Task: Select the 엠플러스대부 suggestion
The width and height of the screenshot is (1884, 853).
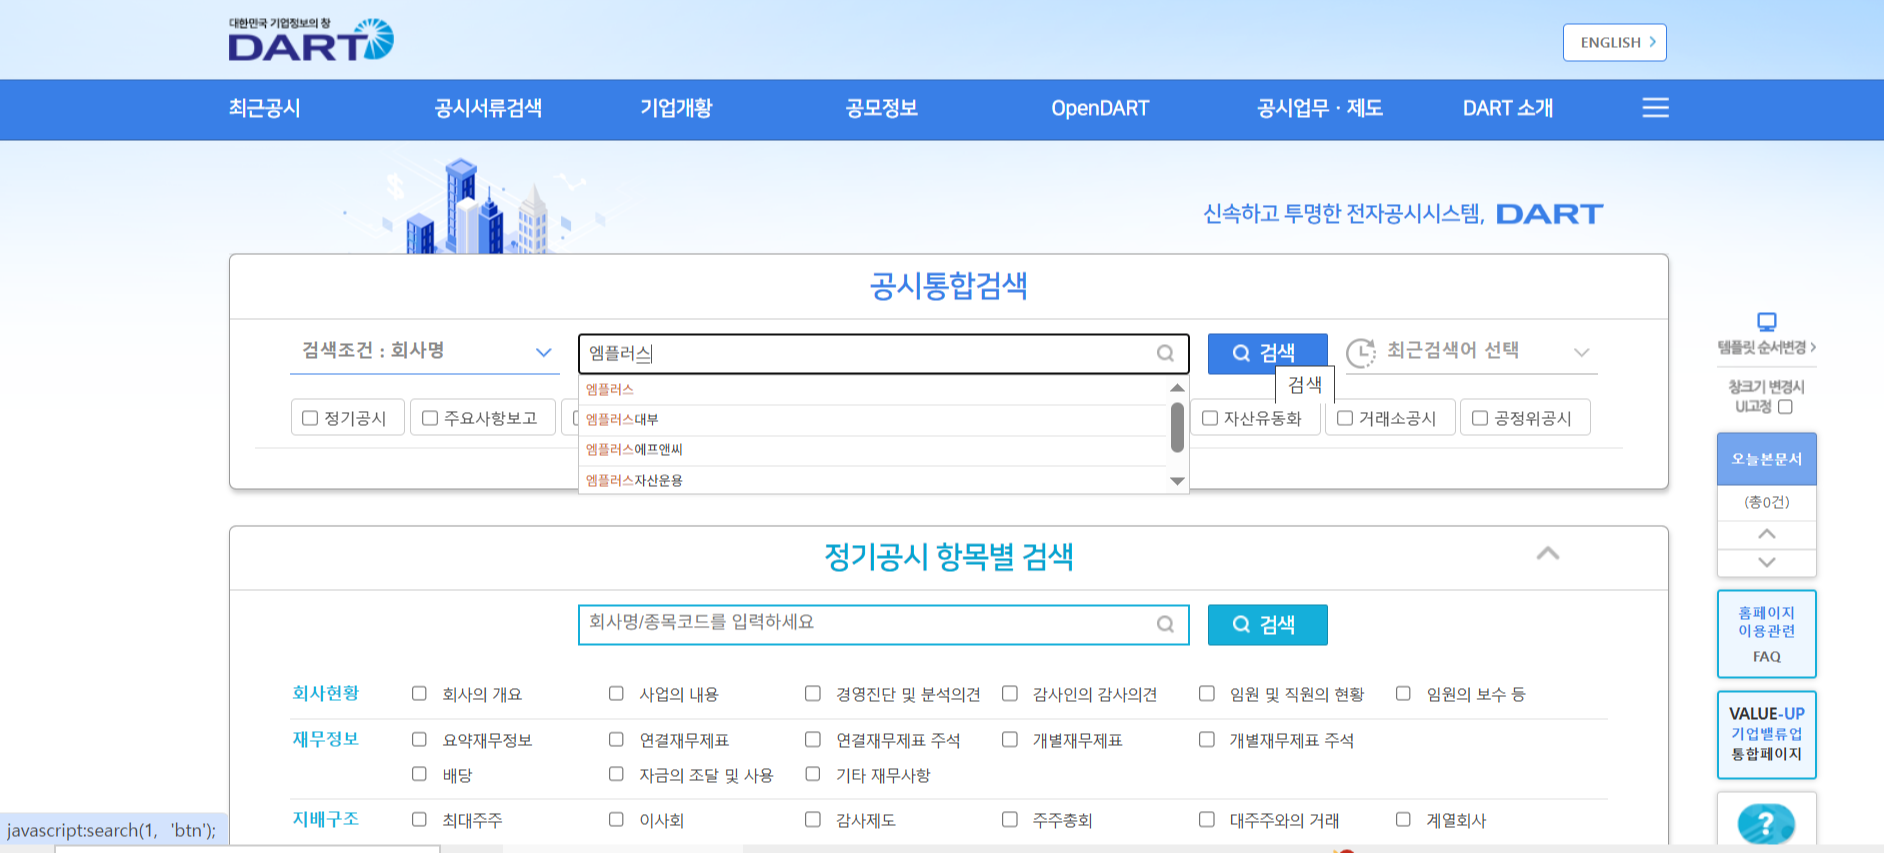Action: (x=873, y=420)
